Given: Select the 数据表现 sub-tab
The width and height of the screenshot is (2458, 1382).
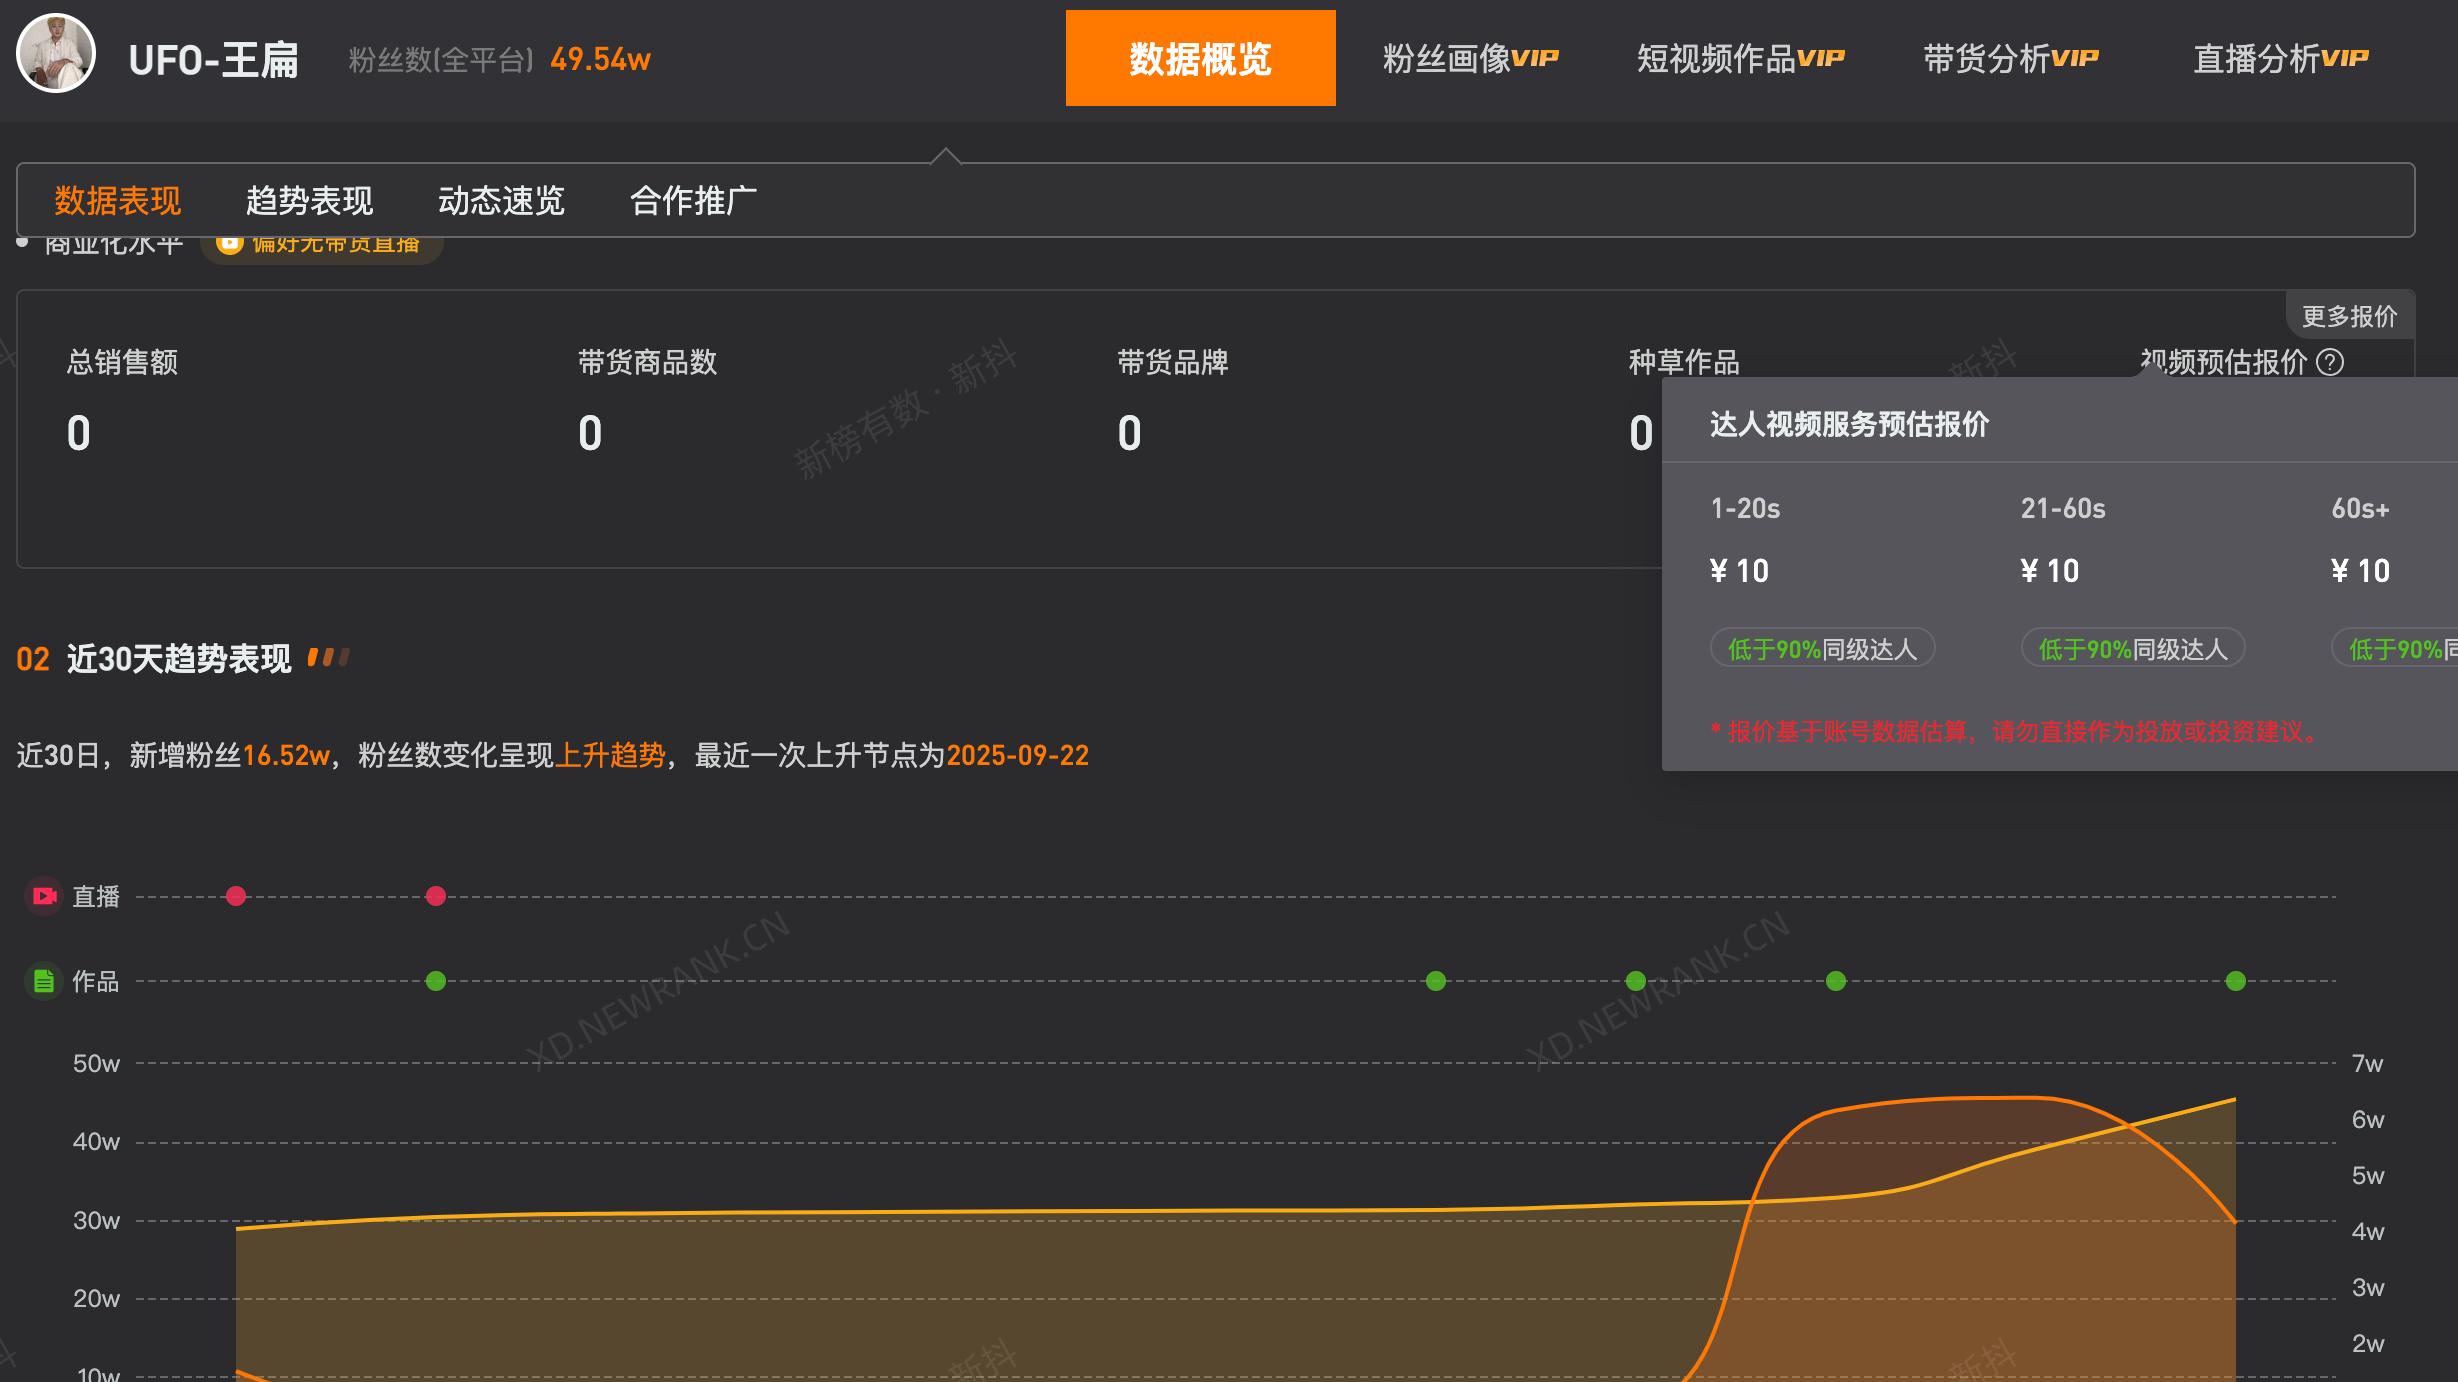Looking at the screenshot, I should pyautogui.click(x=118, y=200).
